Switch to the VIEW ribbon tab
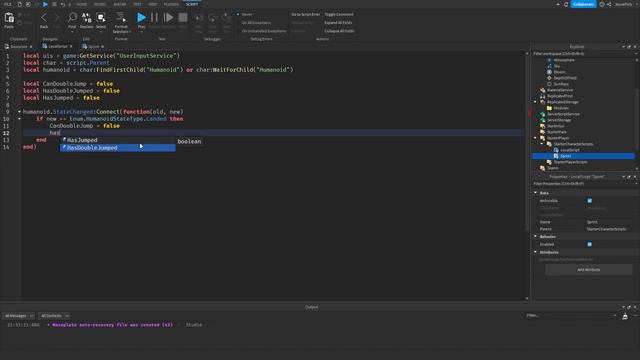 pos(153,4)
